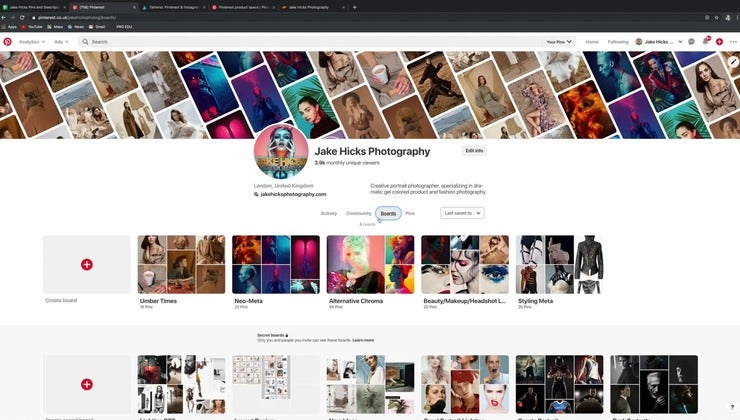Click the Edit info button
Screen dimensions: 740x420
(x=474, y=150)
